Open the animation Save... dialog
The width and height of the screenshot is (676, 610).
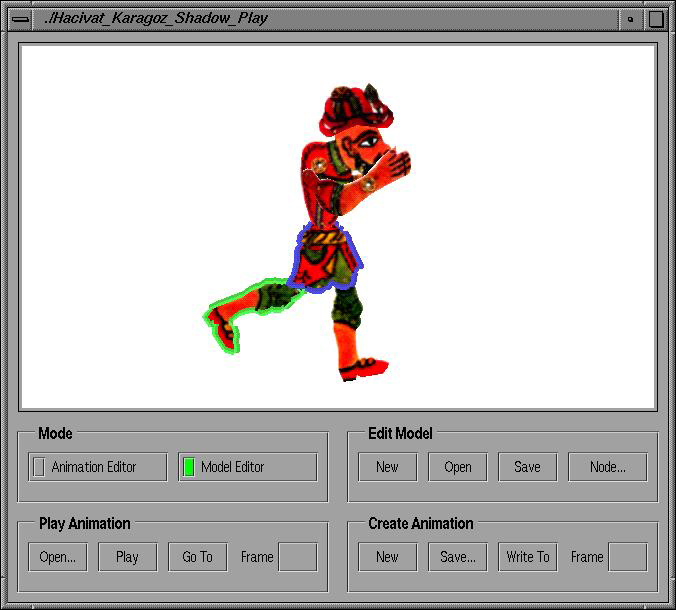click(457, 557)
